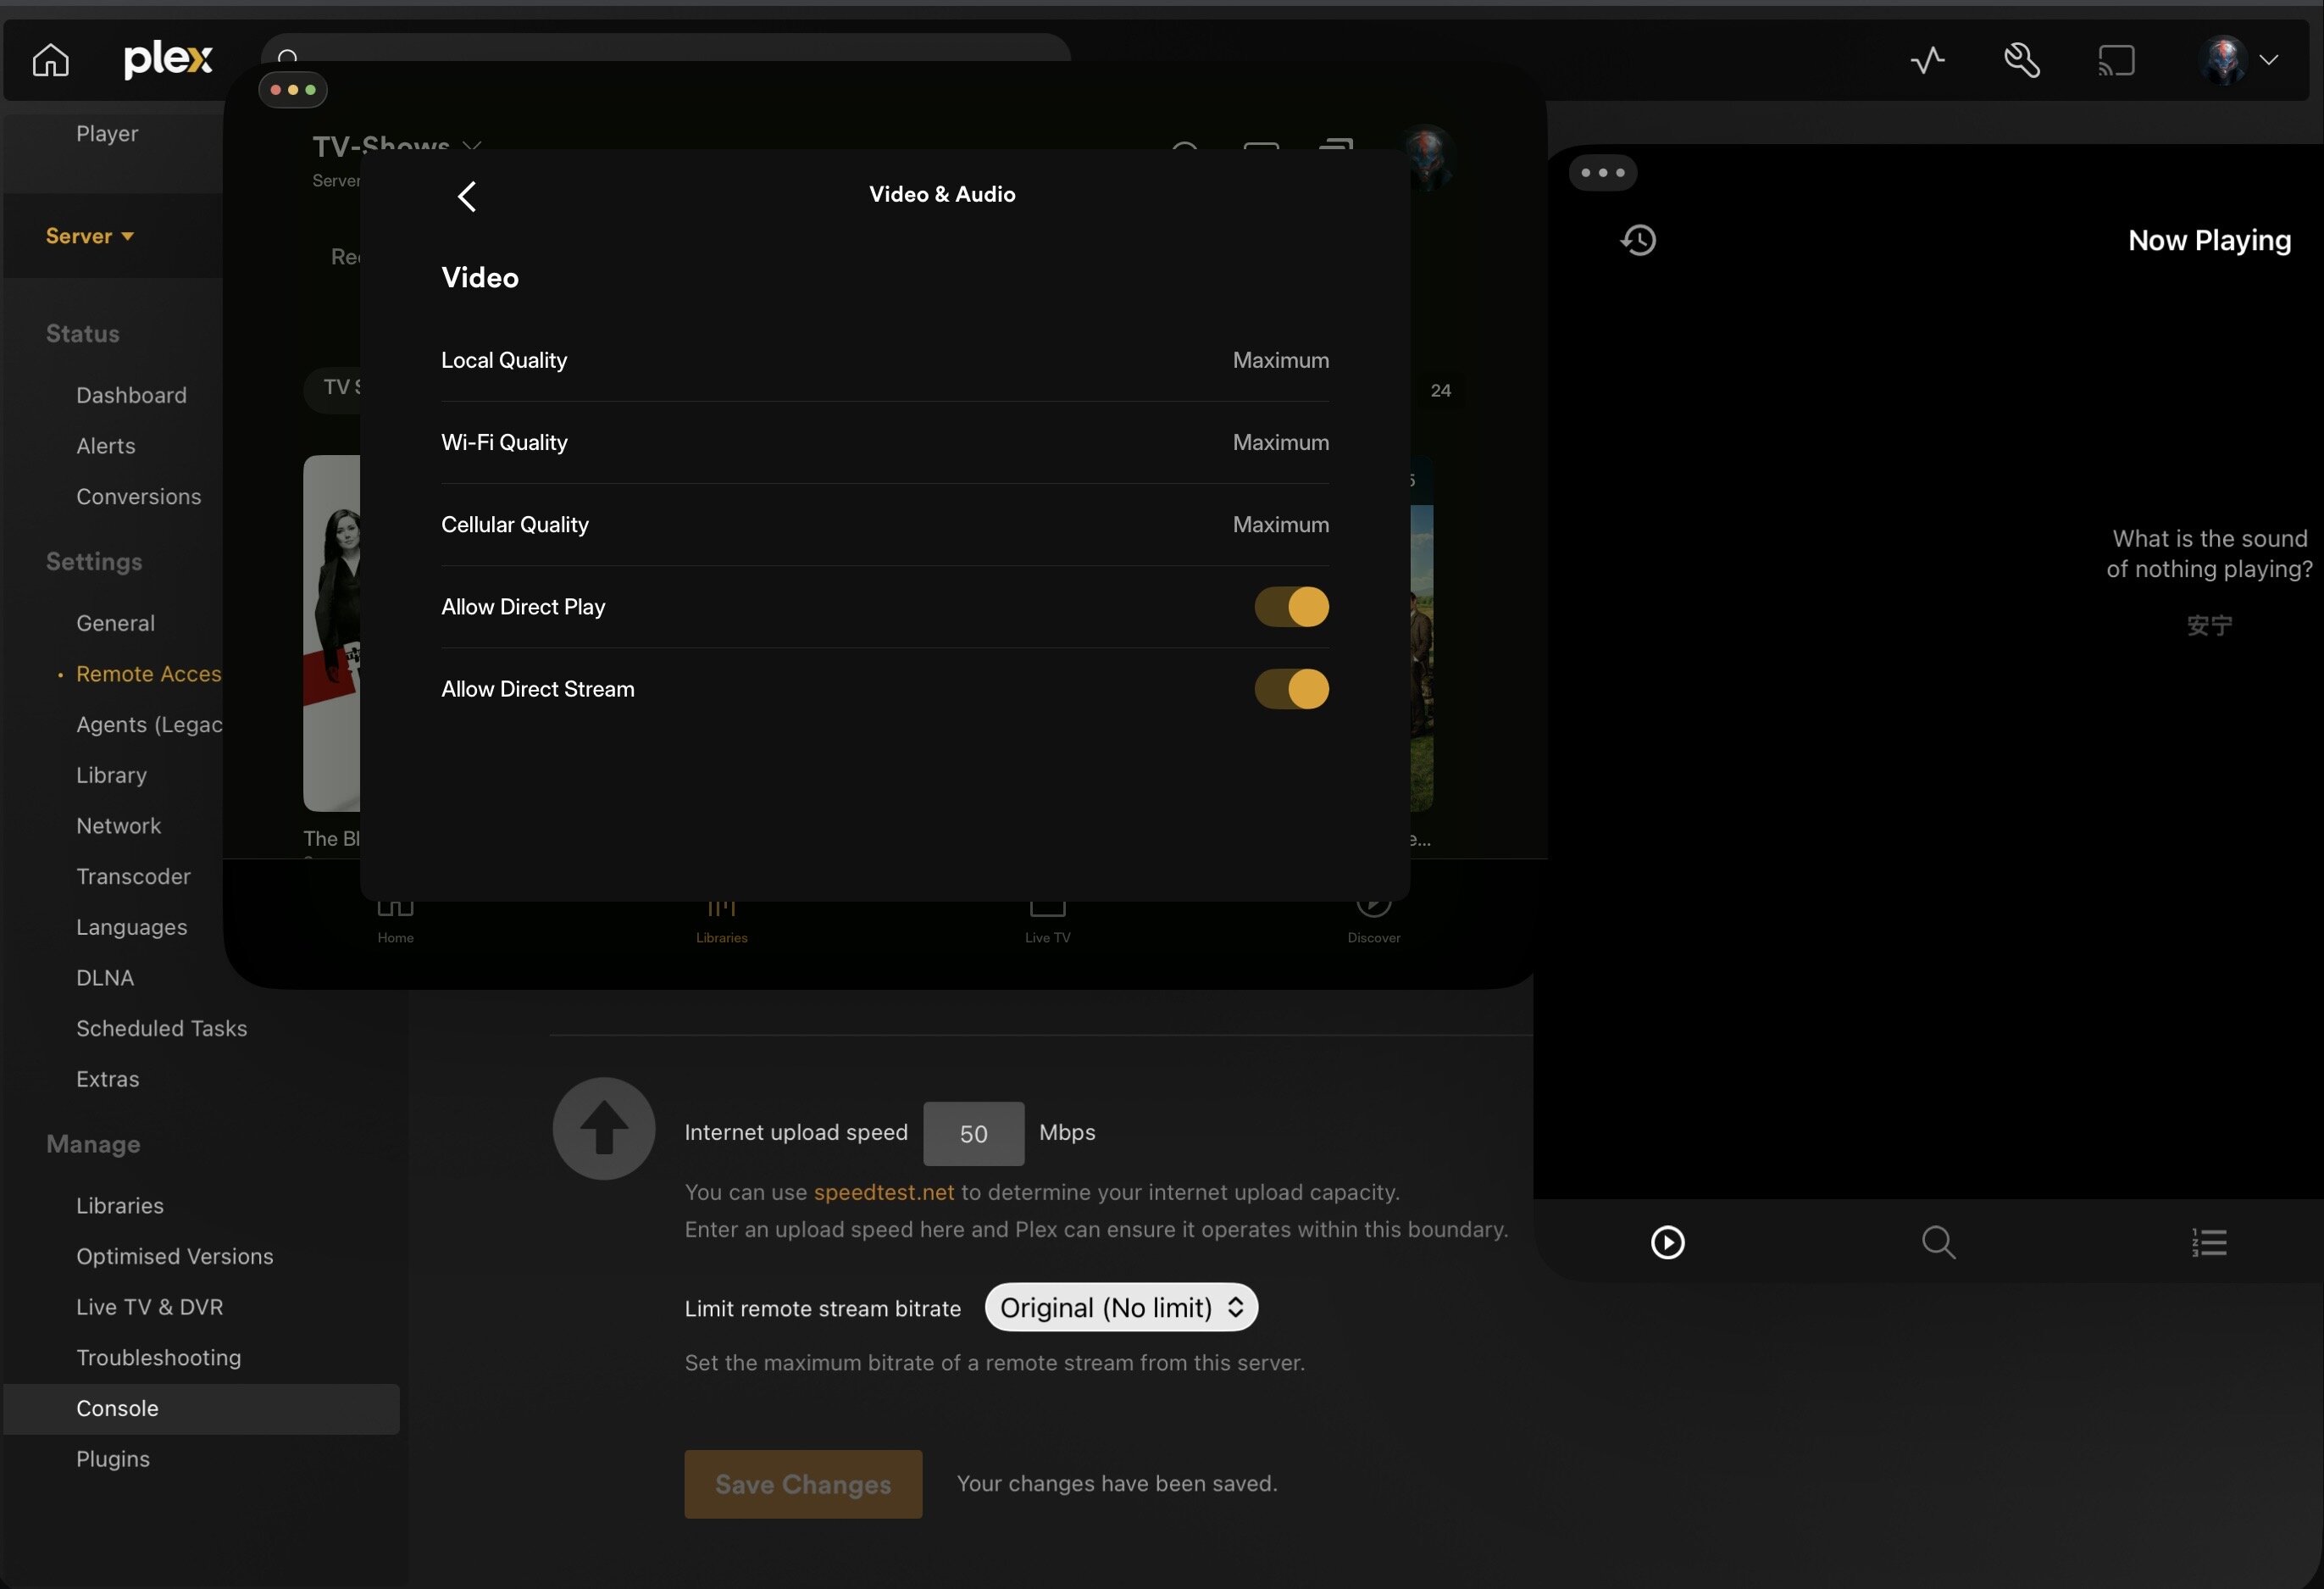Click the internet upload speed field
2324x1589 pixels.
pos(973,1133)
